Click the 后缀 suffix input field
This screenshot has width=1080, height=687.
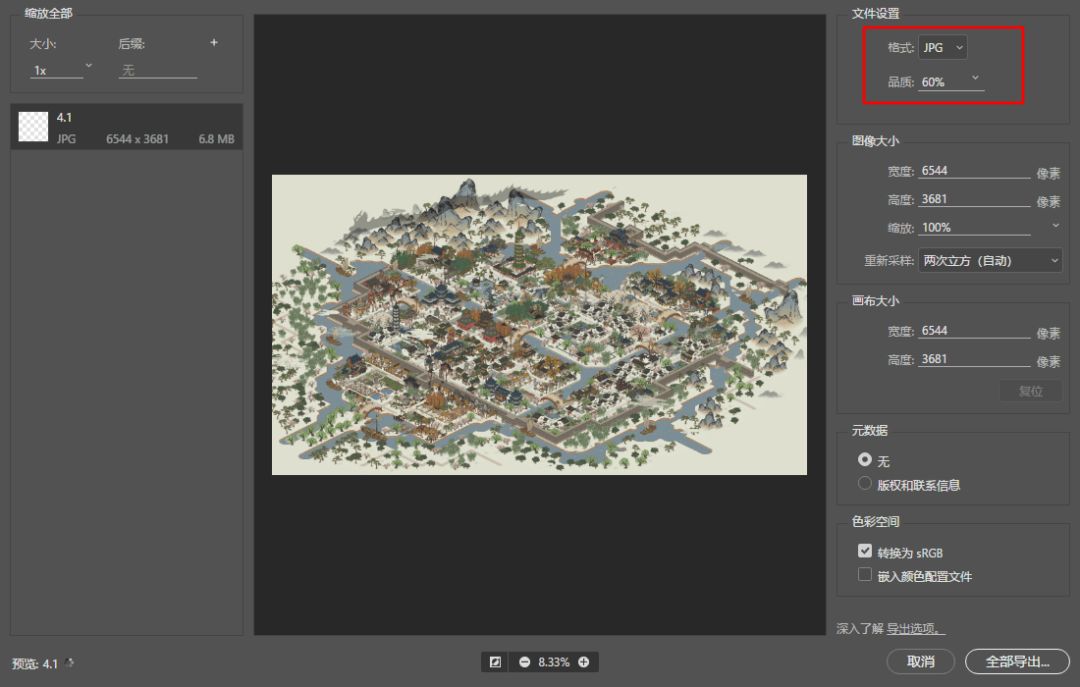pyautogui.click(x=158, y=70)
